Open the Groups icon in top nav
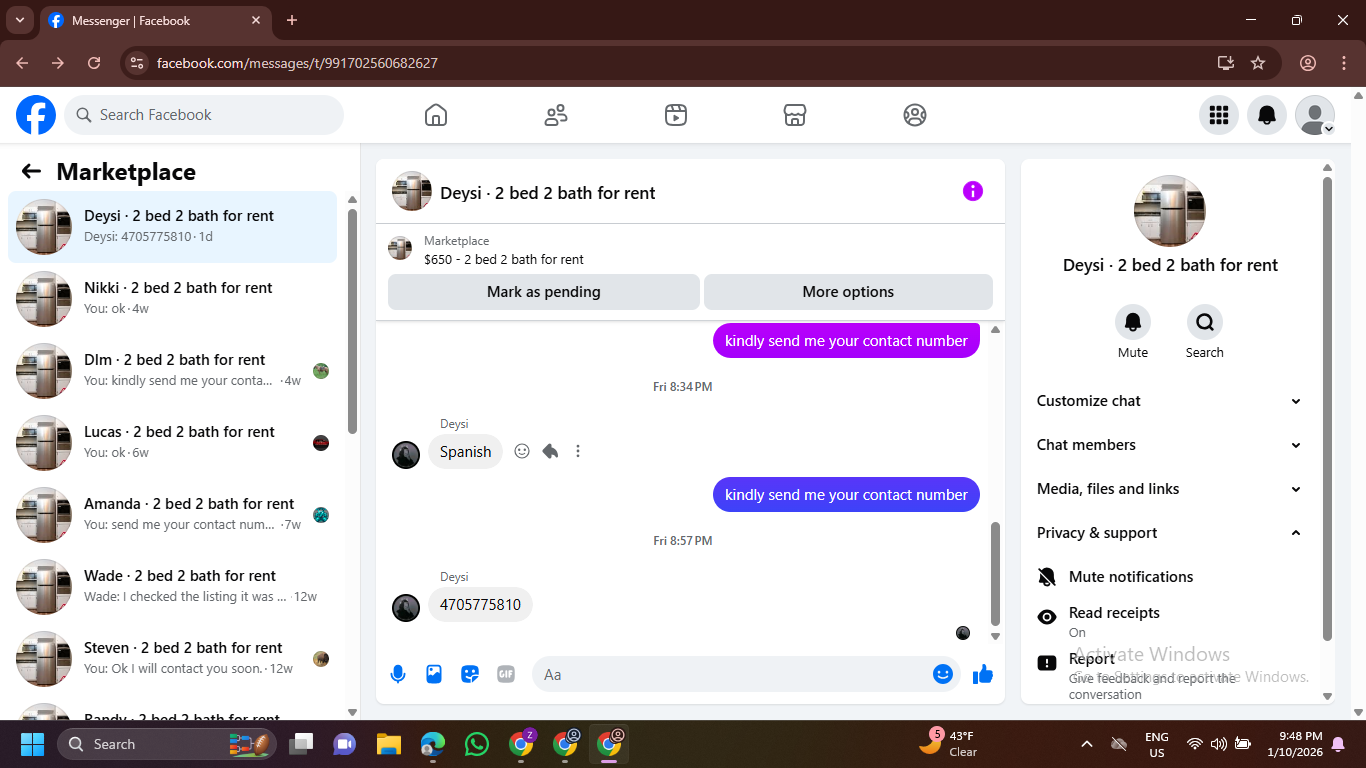 coord(915,115)
